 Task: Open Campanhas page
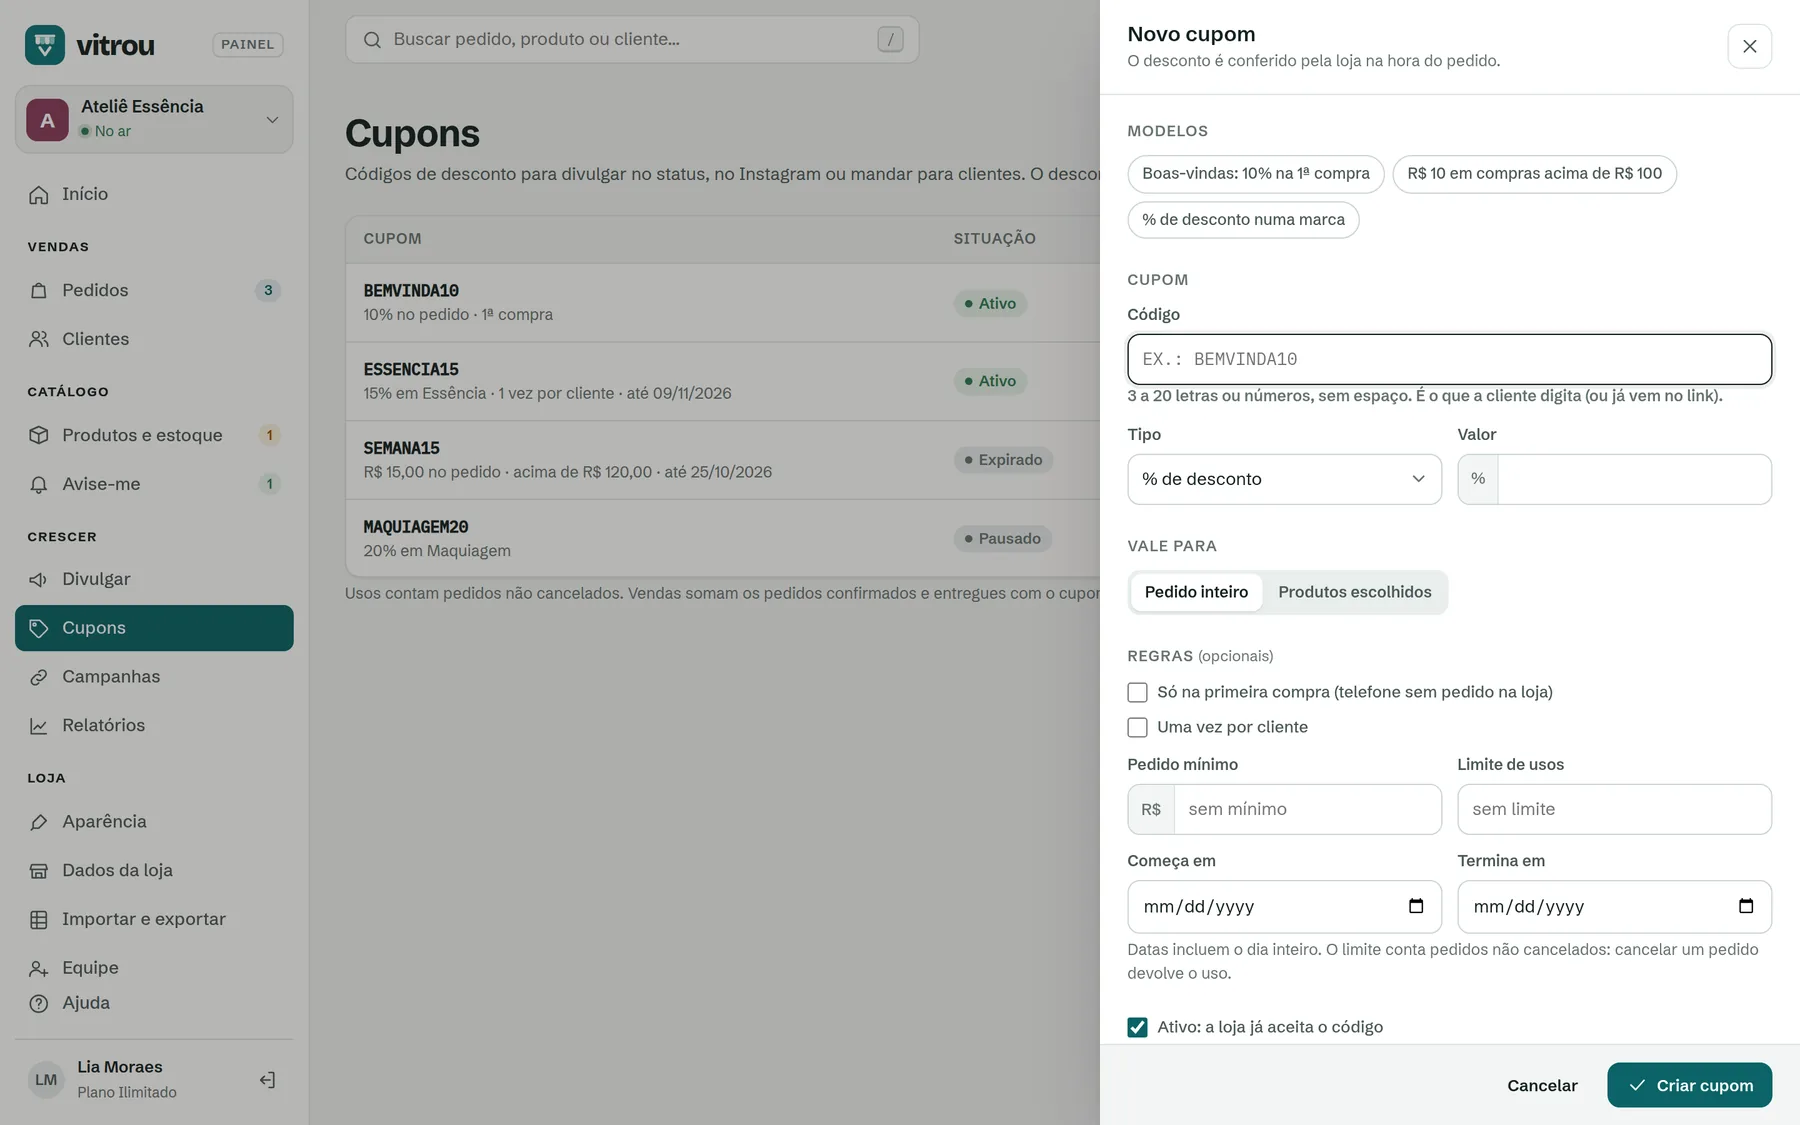coord(154,677)
